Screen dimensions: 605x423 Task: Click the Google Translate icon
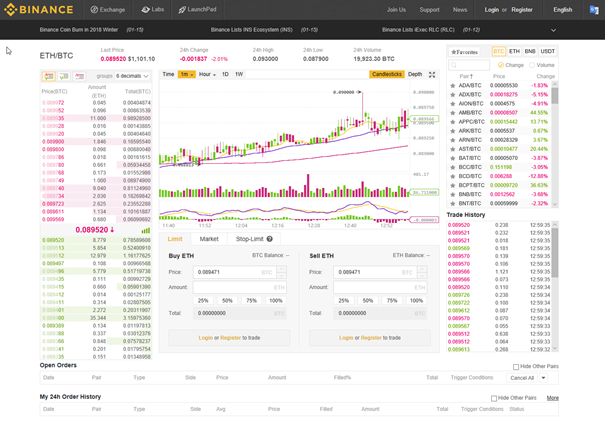[594, 10]
